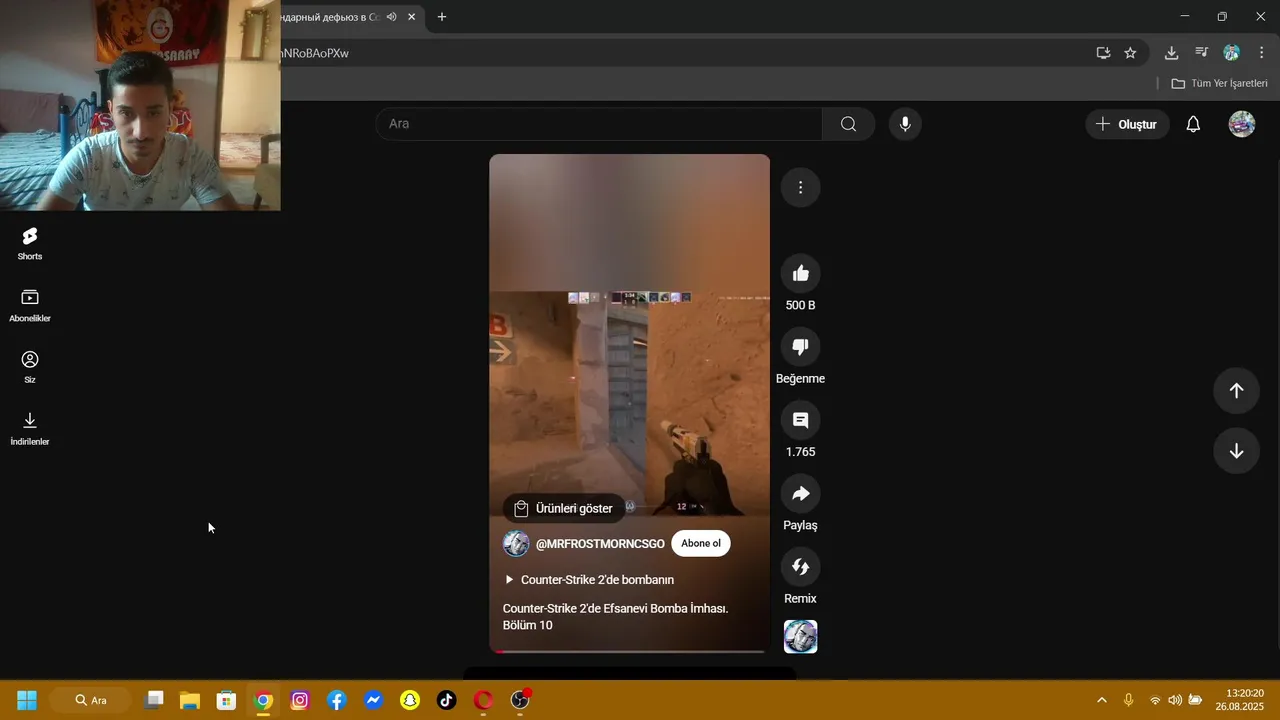Viewport: 1280px width, 720px height.
Task: Focus the YouTube Ara search field
Action: pyautogui.click(x=599, y=124)
